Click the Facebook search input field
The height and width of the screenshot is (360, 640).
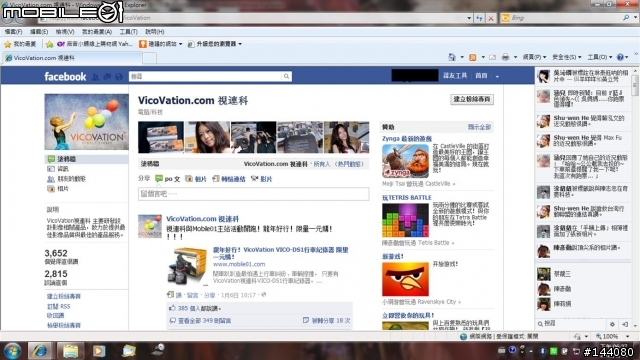coord(206,76)
